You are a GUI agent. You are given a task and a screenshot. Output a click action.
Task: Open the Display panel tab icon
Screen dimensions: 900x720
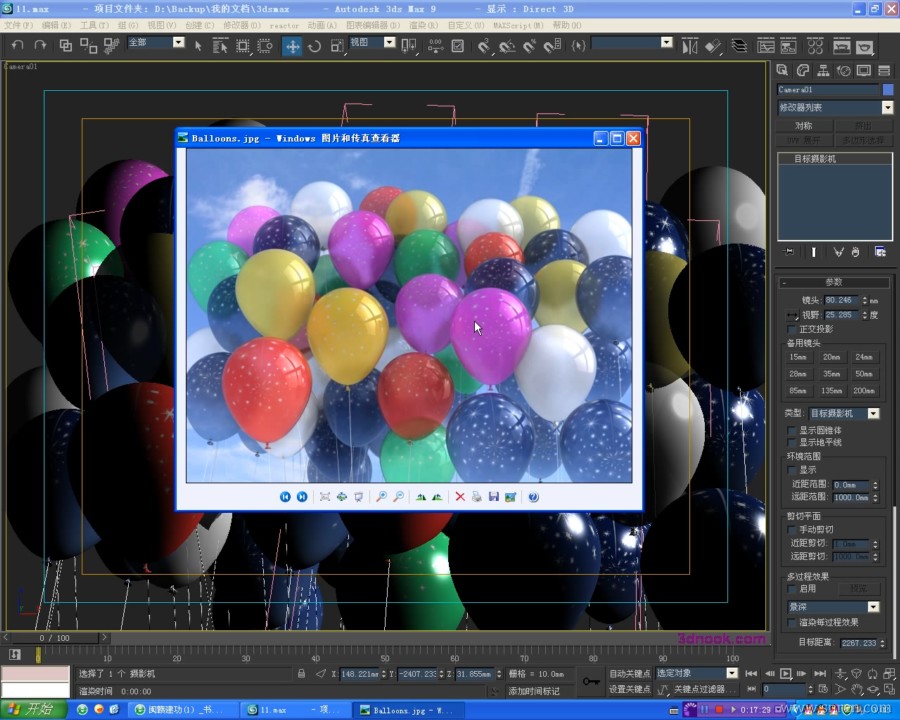[x=863, y=71]
